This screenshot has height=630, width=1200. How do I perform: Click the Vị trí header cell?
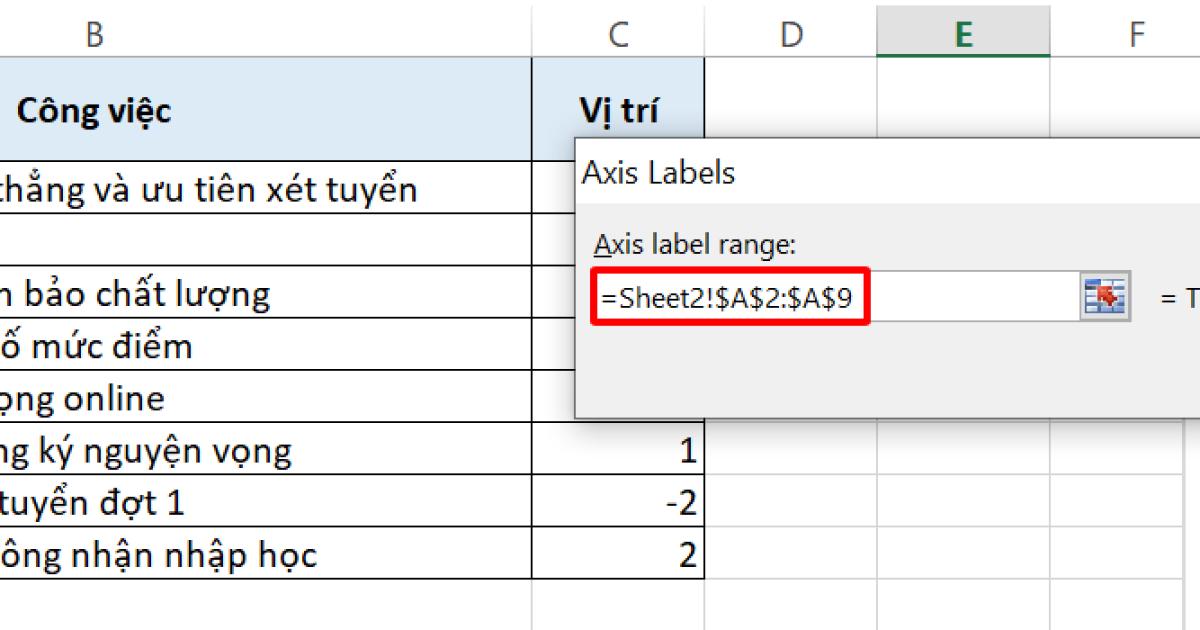click(618, 110)
